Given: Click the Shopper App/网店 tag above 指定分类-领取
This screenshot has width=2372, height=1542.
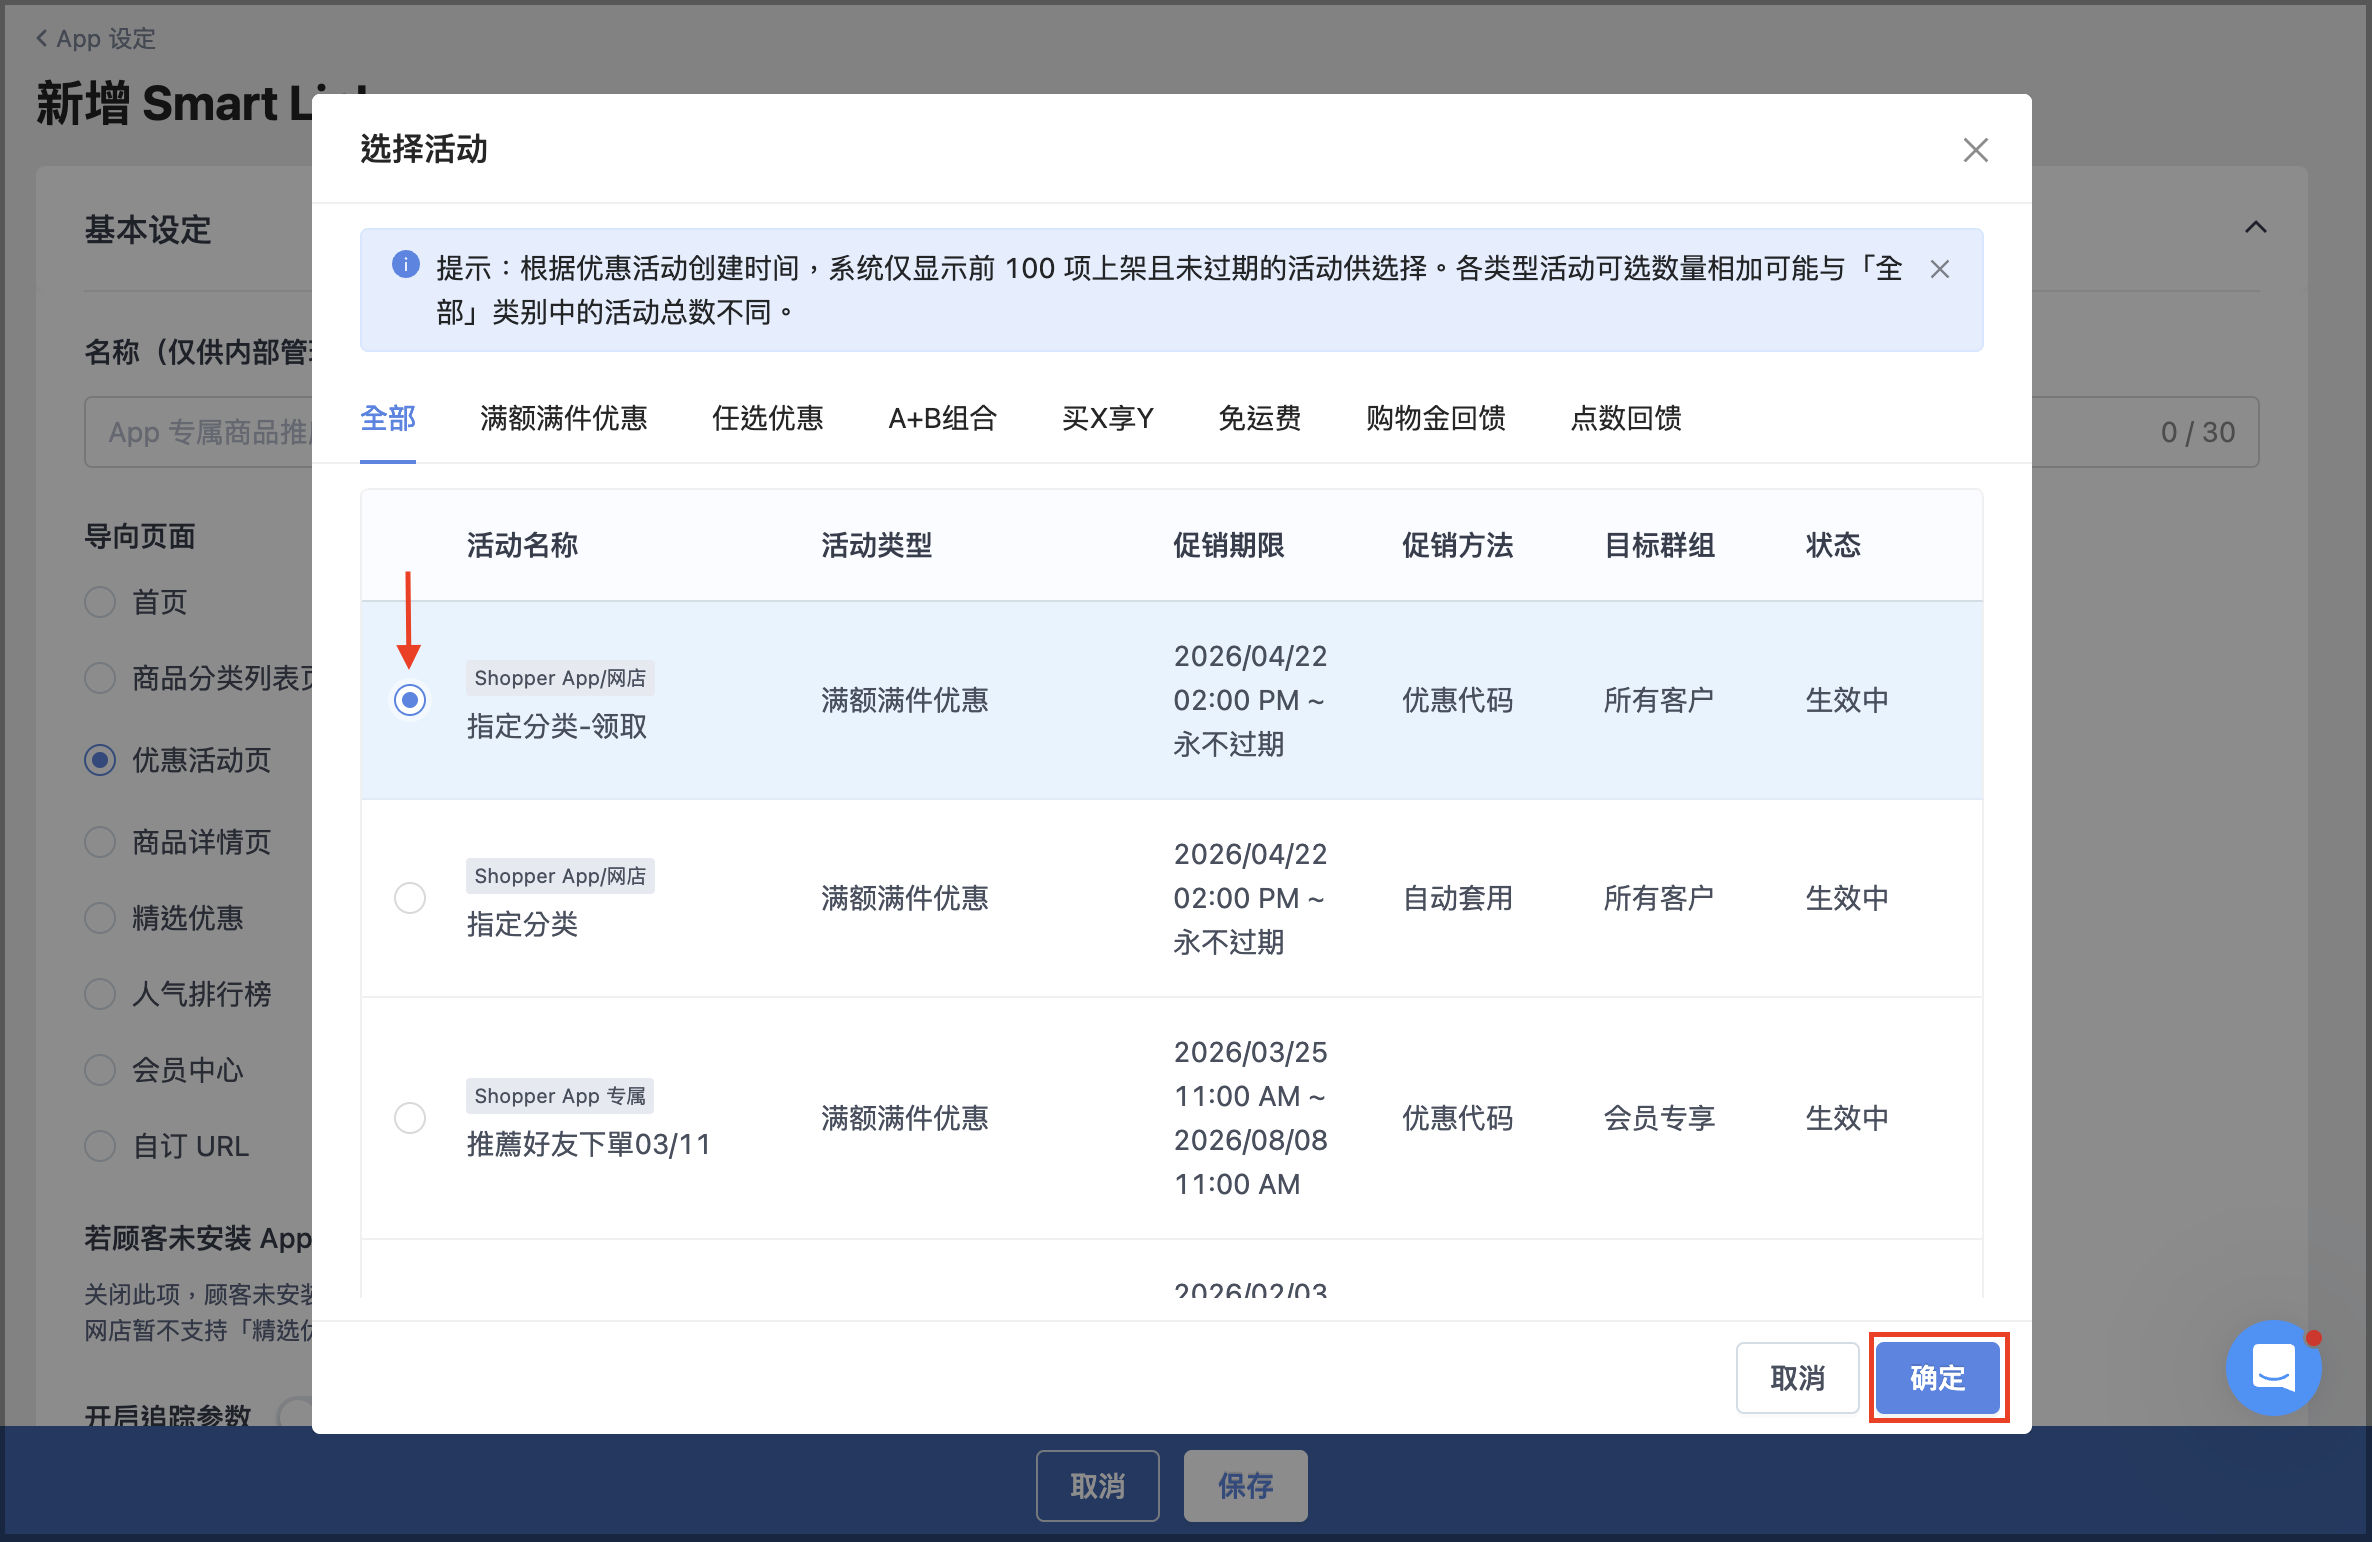Looking at the screenshot, I should pos(560,678).
